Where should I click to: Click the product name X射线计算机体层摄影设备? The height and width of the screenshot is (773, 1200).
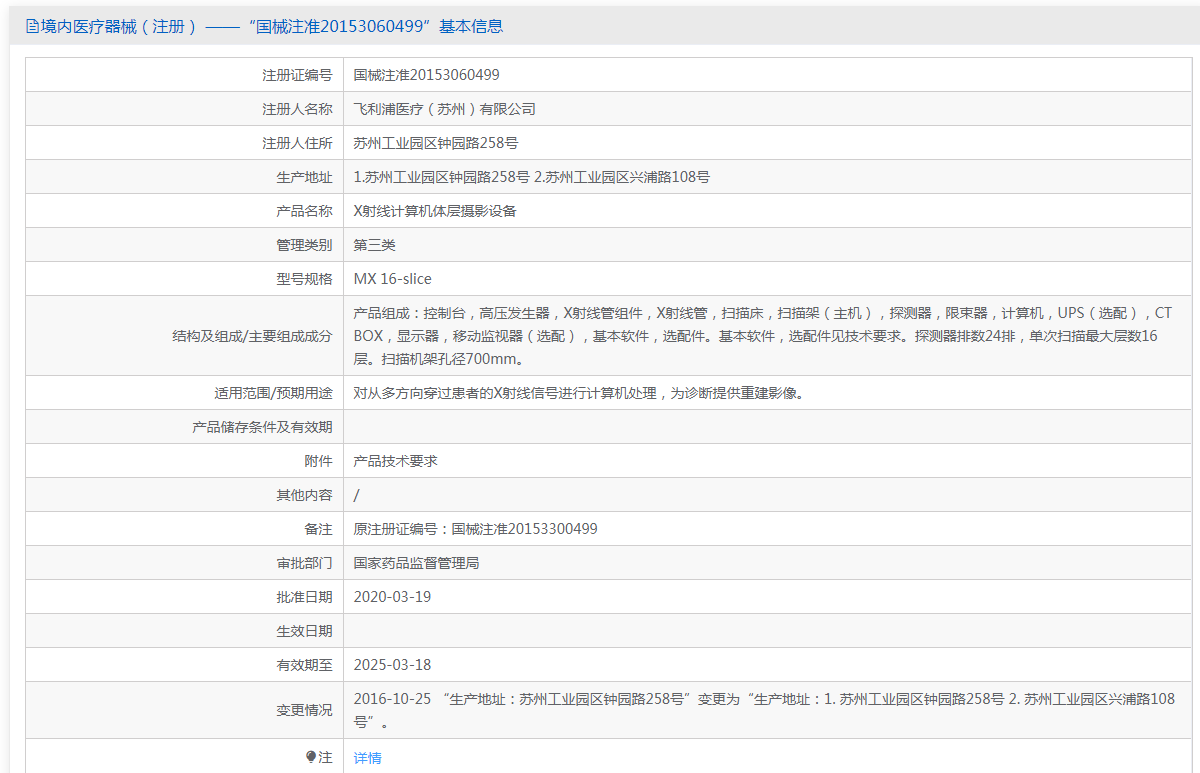coord(435,211)
